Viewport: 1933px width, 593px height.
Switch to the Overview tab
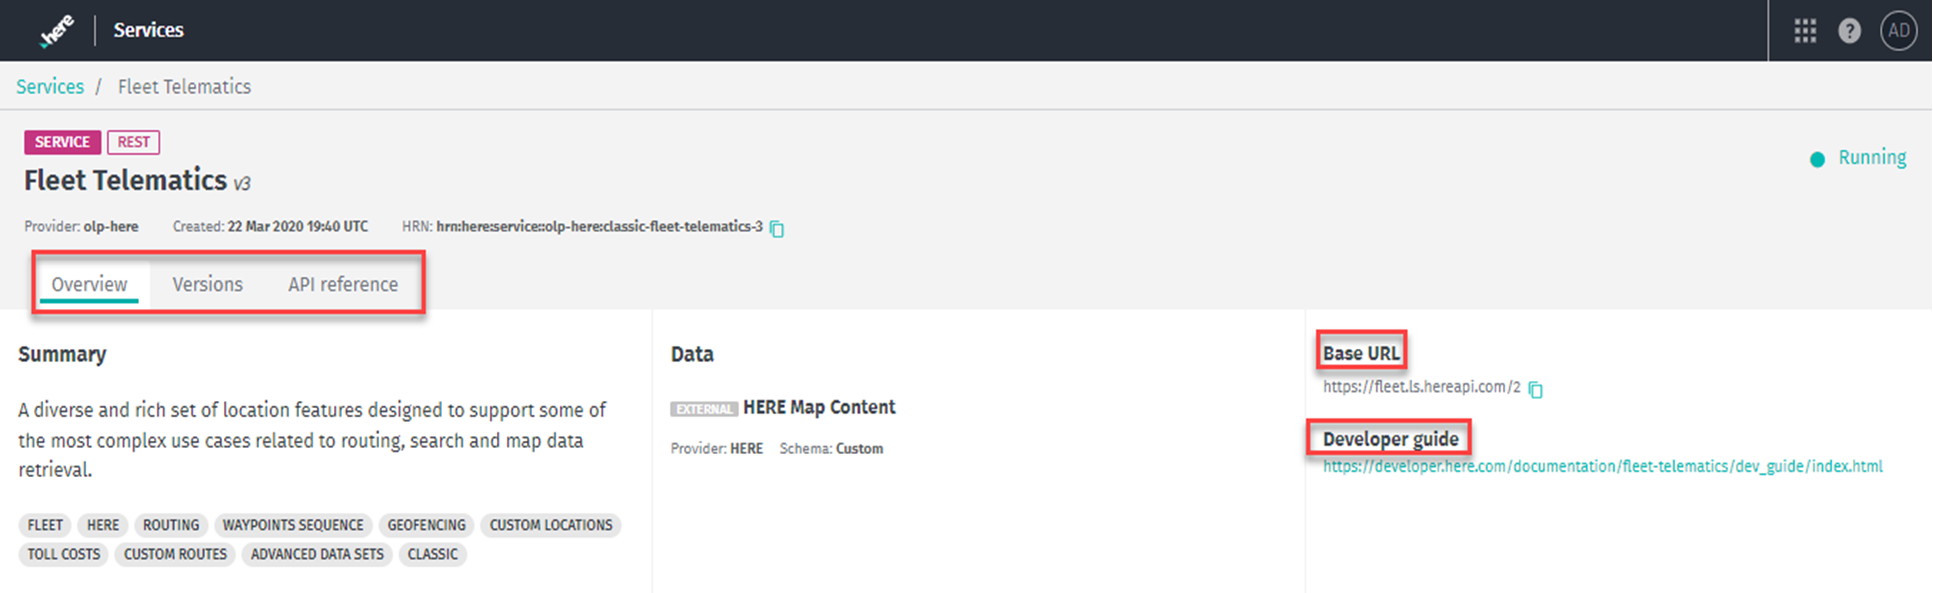89,284
